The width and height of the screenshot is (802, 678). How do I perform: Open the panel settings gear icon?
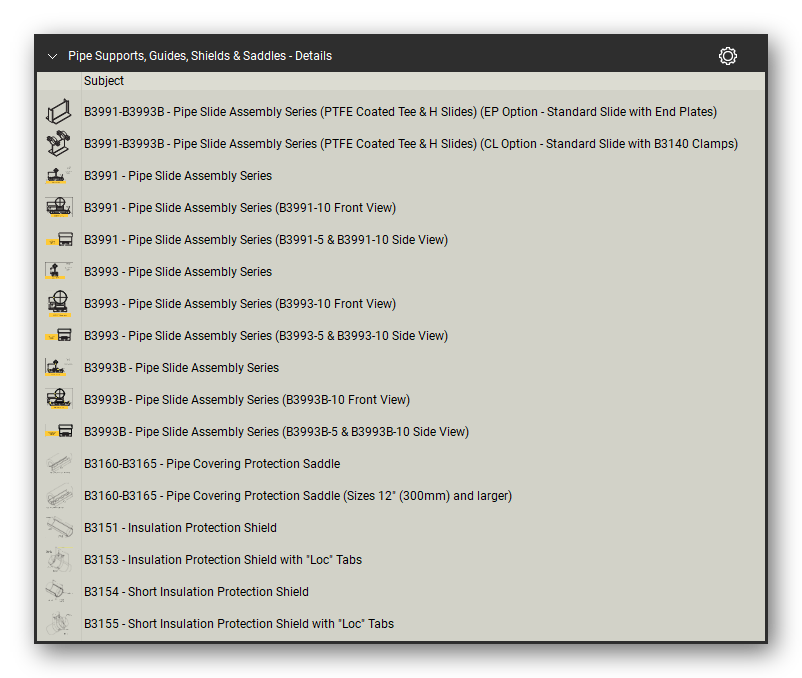point(727,56)
